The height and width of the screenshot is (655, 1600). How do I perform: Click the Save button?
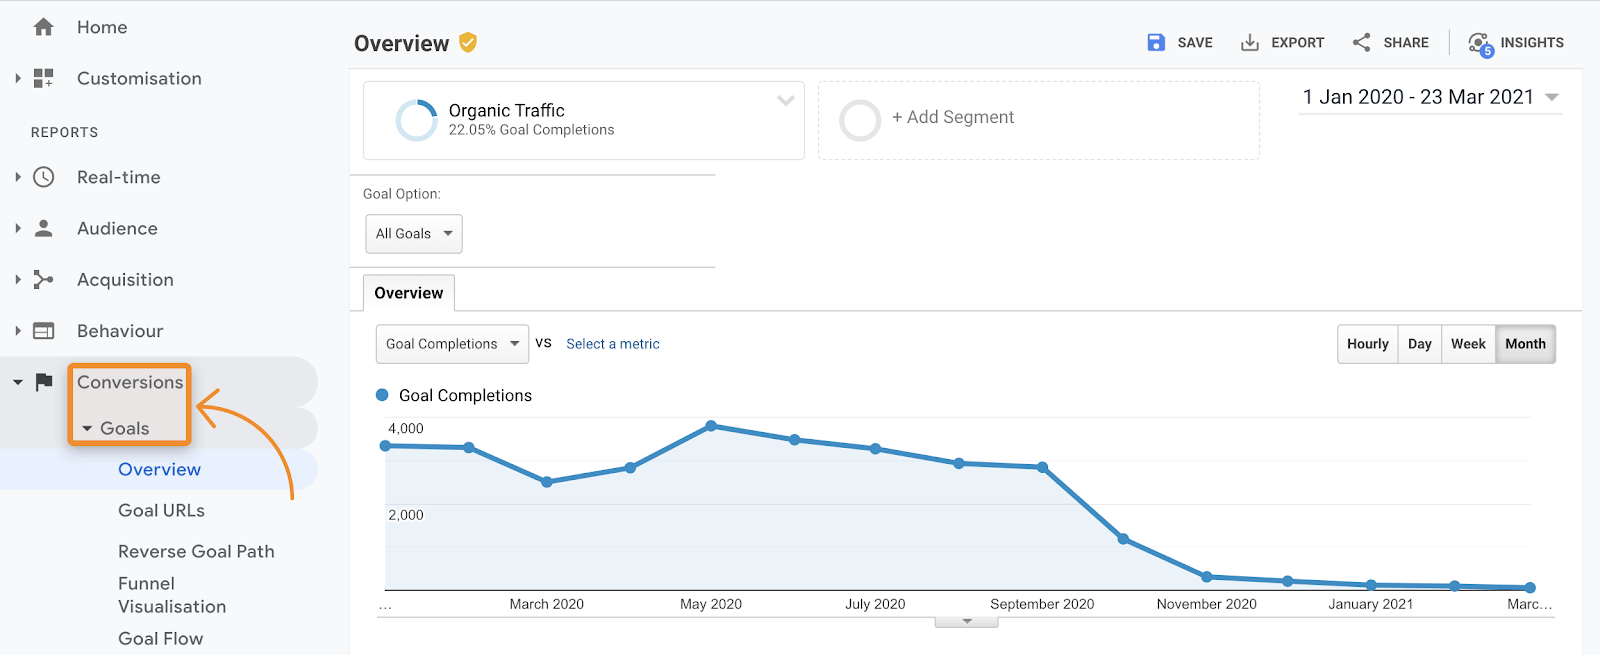[x=1180, y=43]
